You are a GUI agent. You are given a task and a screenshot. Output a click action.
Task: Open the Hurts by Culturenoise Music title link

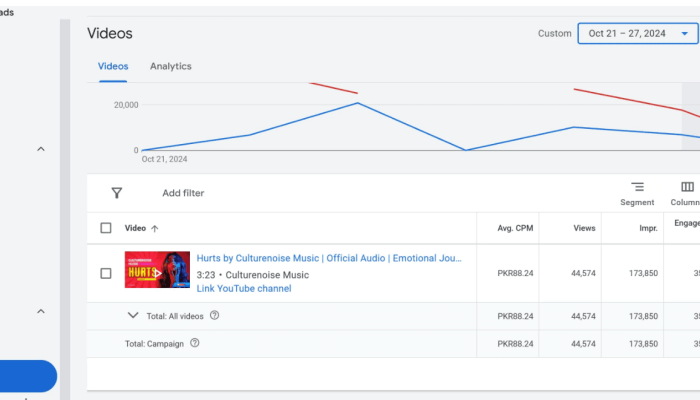(x=329, y=258)
